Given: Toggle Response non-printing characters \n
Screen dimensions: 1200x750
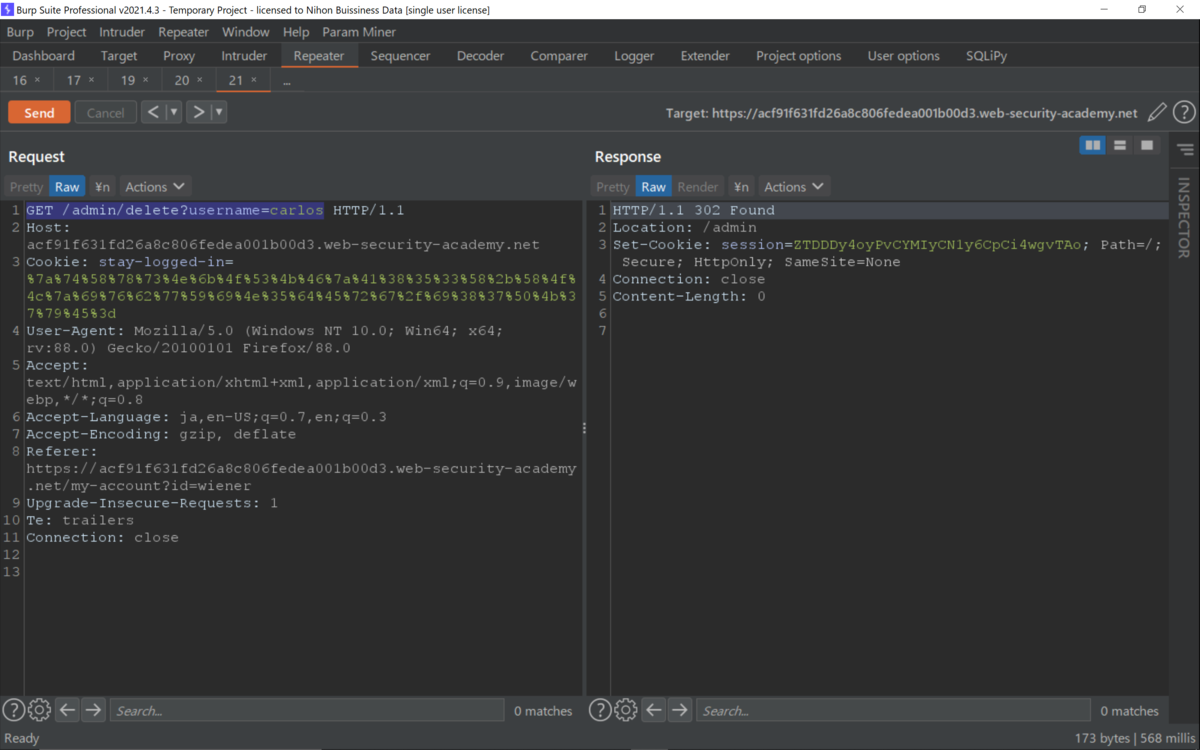Looking at the screenshot, I should (x=741, y=187).
